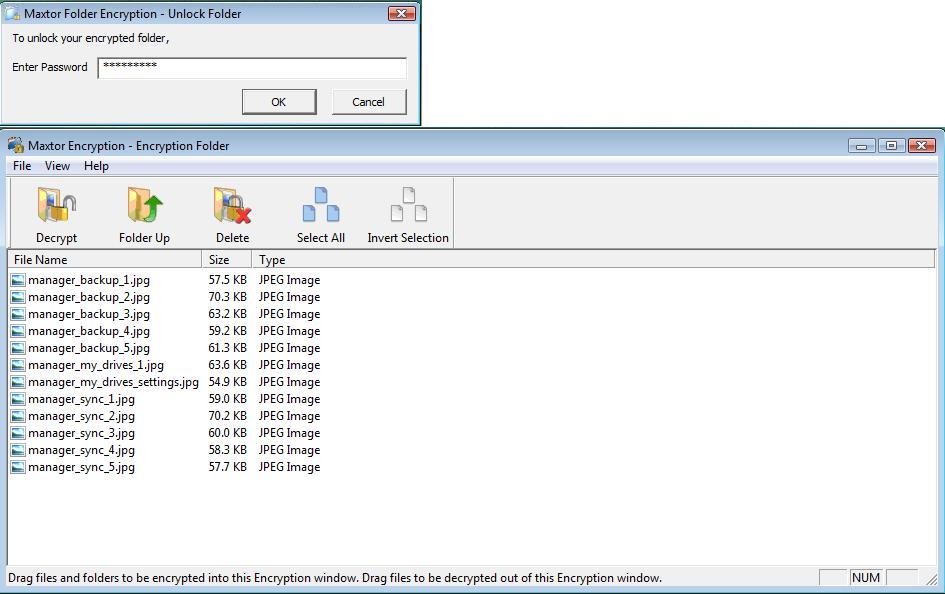Screen dimensions: 945x594
Task: Select file name manager_backup_4.jpg
Action: coord(89,331)
